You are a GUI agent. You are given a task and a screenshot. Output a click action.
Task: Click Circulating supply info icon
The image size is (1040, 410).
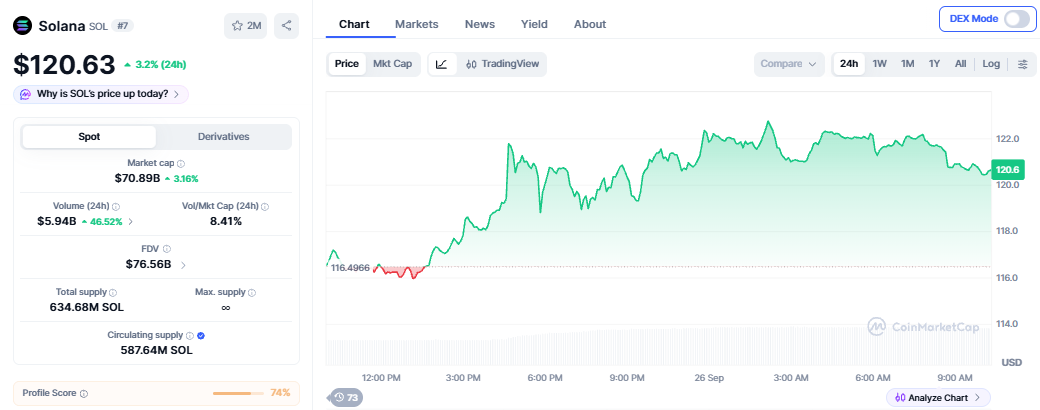point(190,336)
